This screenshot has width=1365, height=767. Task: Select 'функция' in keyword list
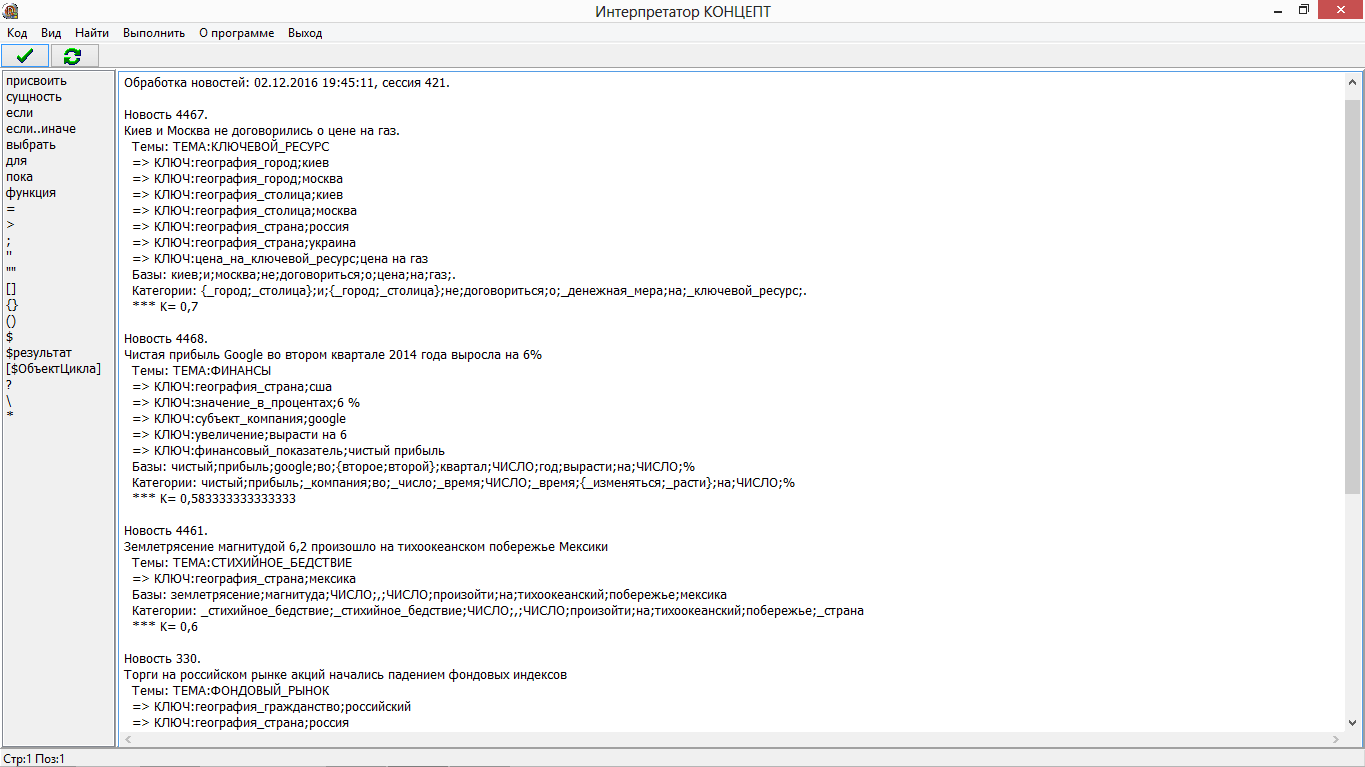[31, 193]
